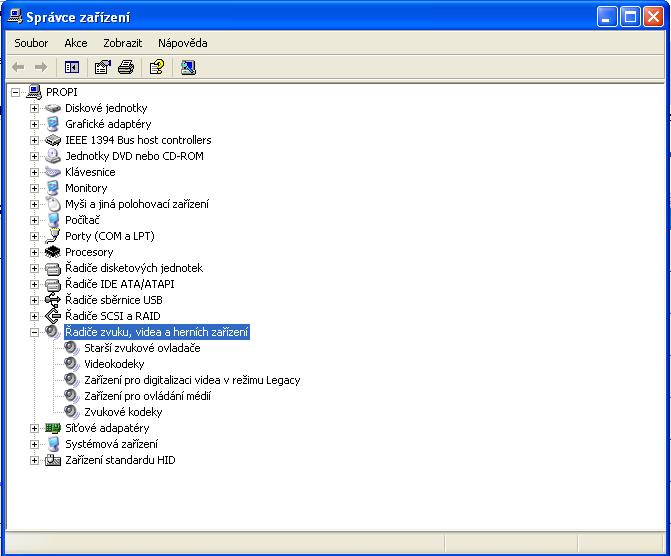Screen dimensions: 671x556
Task: Expand Jednotky DVD nebo CD-ROM
Action: (x=34, y=156)
